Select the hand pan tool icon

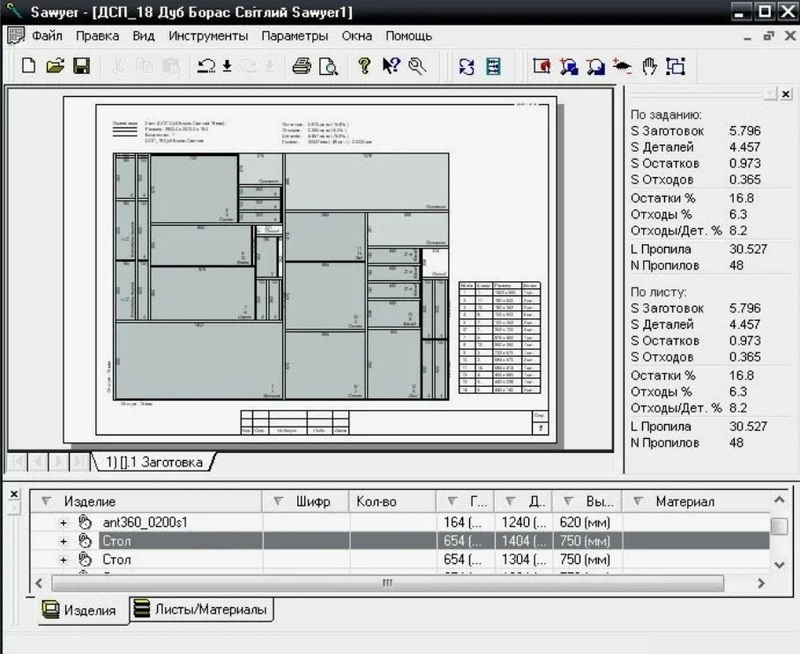tap(649, 66)
